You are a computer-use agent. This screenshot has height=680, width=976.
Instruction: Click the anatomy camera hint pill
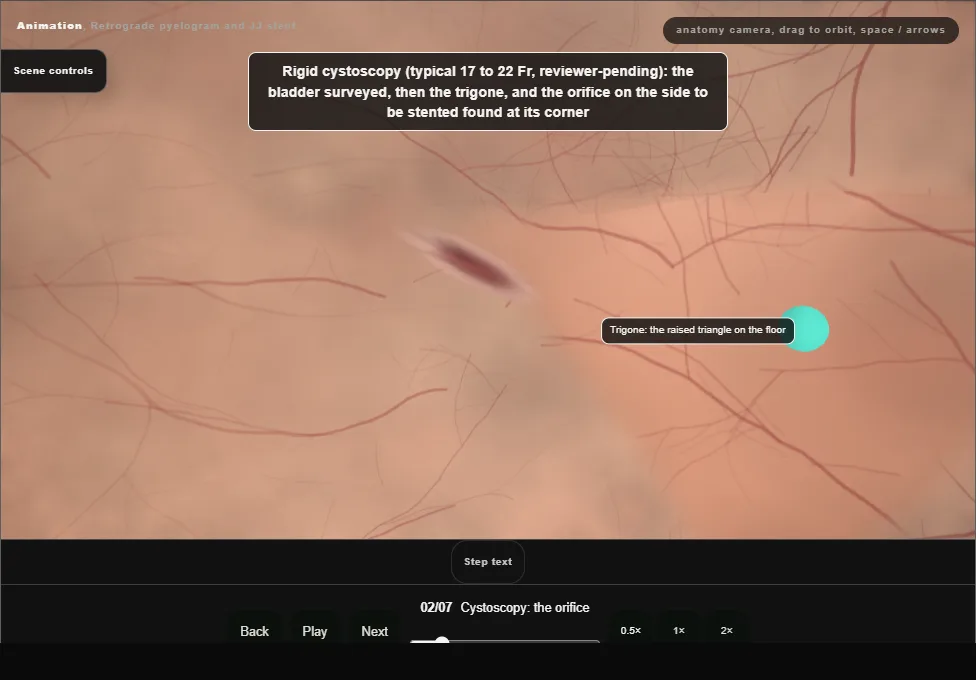(x=810, y=30)
